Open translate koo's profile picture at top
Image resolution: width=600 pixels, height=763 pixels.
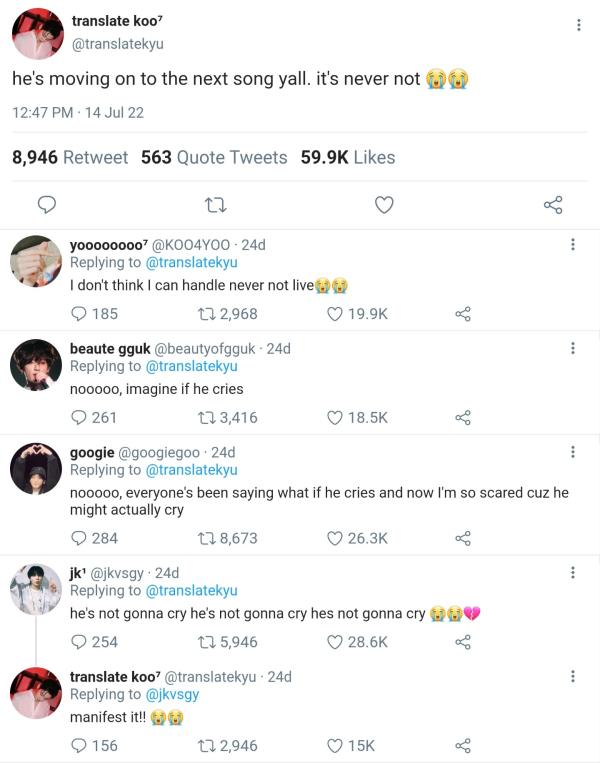38,34
